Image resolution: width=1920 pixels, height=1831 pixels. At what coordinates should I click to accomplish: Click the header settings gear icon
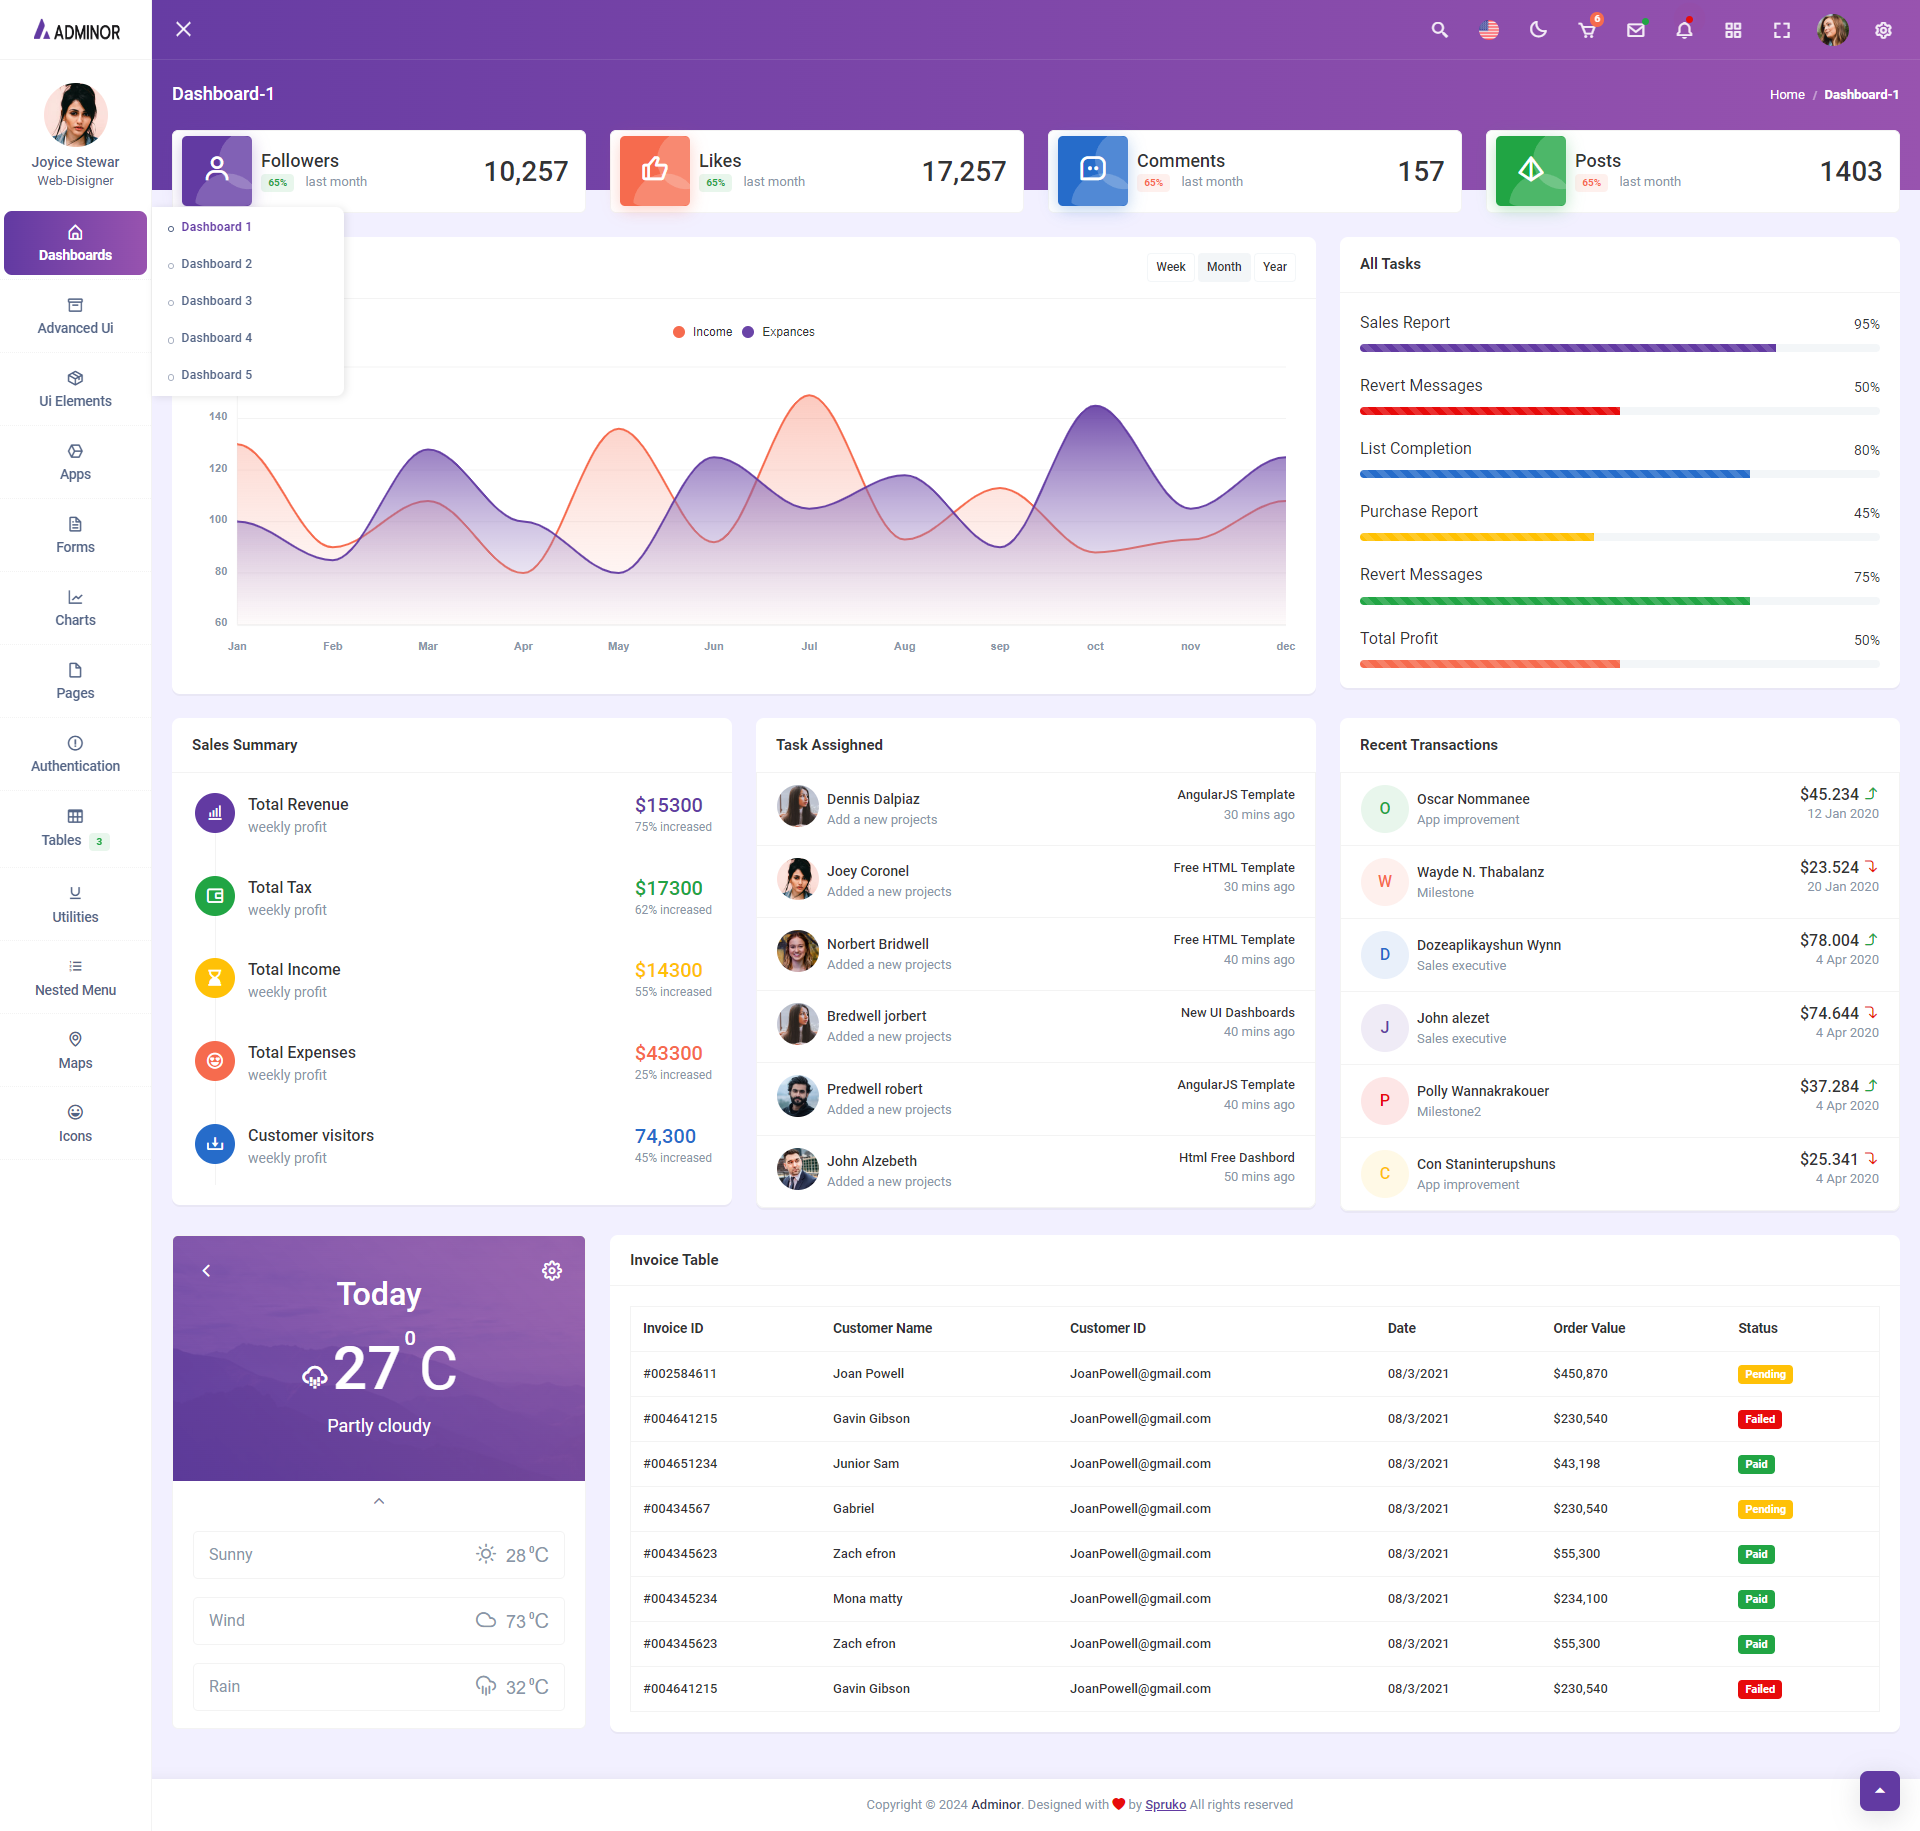click(x=1883, y=30)
